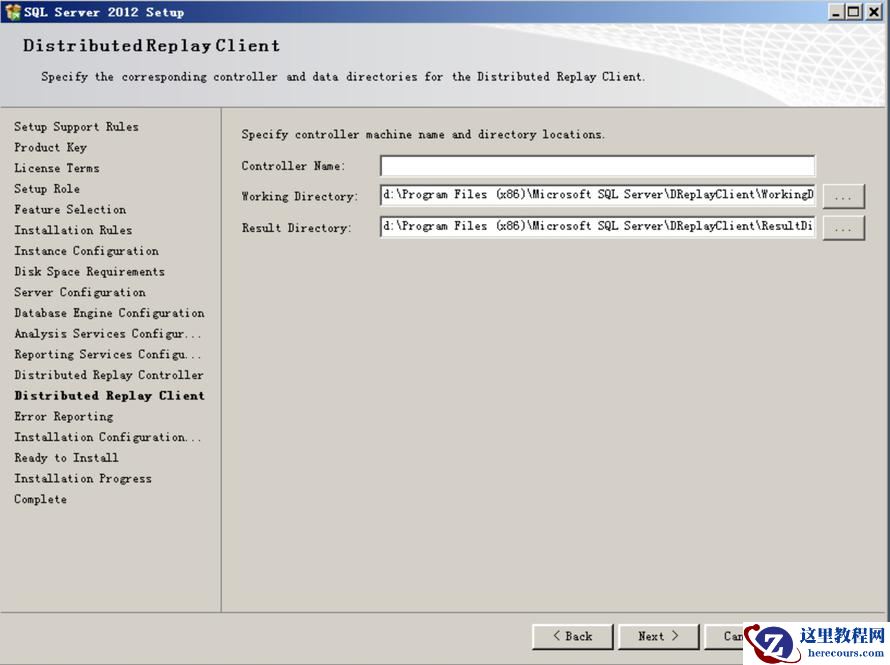Select the Analysis Services Configuration step
Viewport: 890px width, 665px height.
pos(108,334)
